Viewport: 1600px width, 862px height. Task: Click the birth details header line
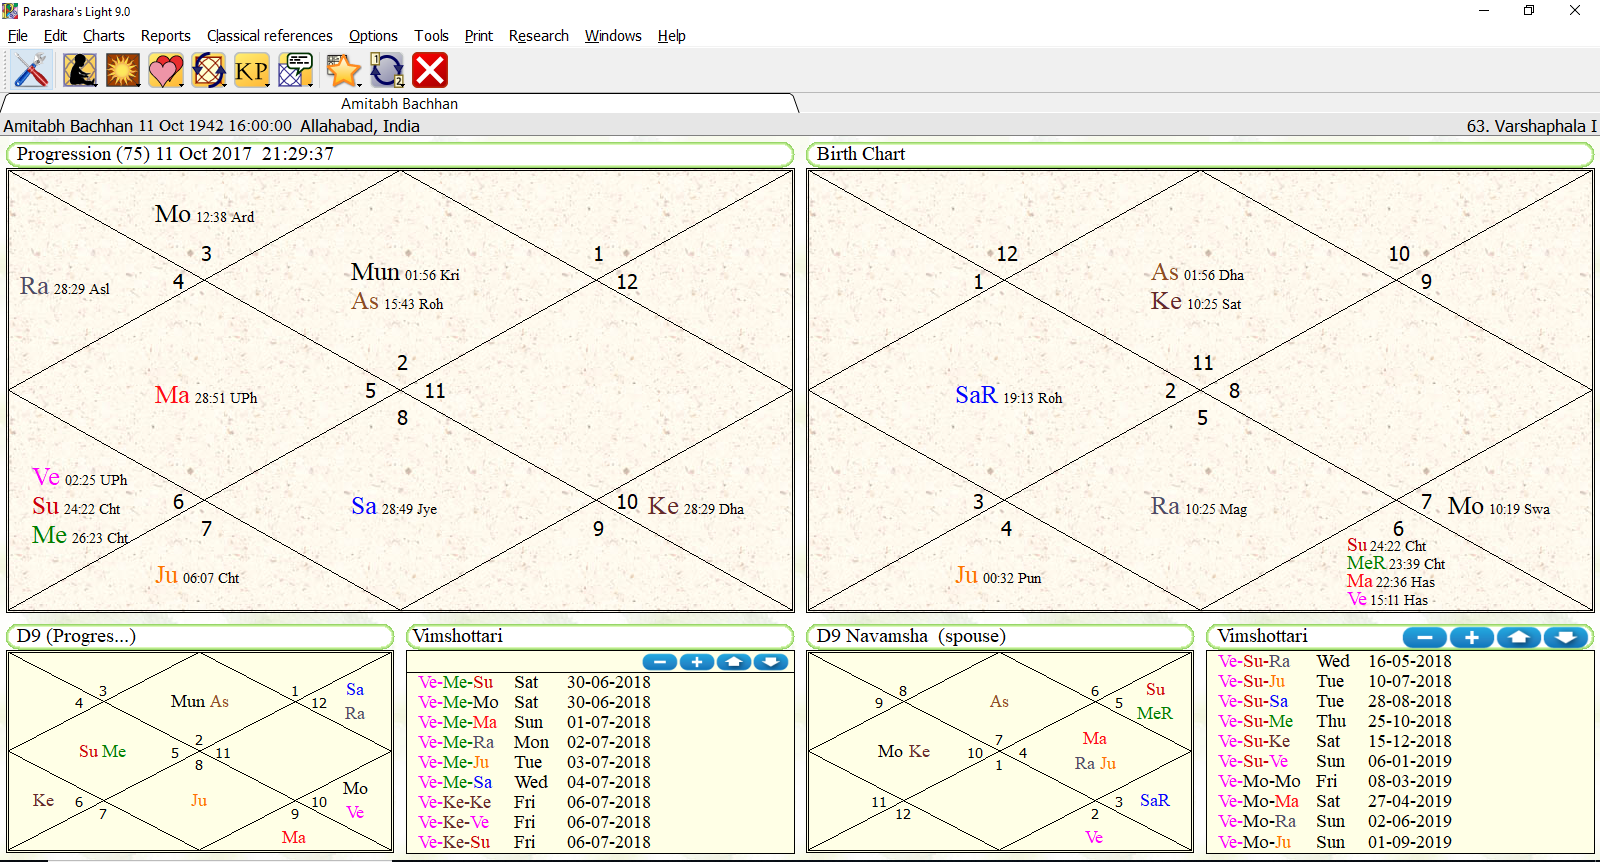[211, 126]
